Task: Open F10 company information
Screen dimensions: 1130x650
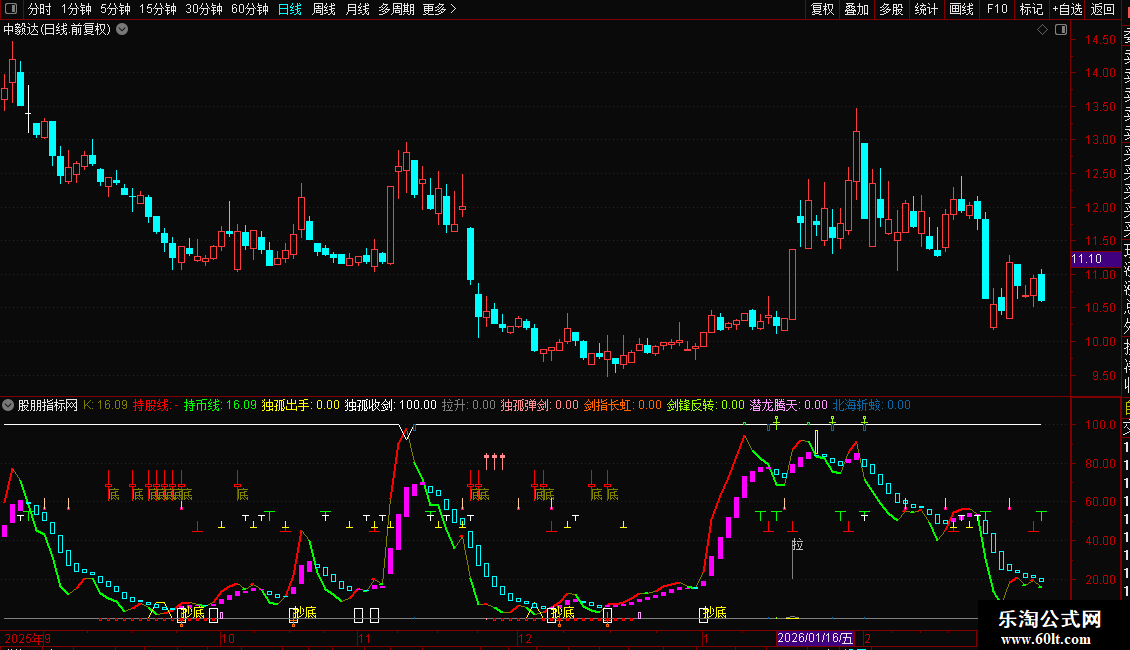Action: click(x=997, y=9)
